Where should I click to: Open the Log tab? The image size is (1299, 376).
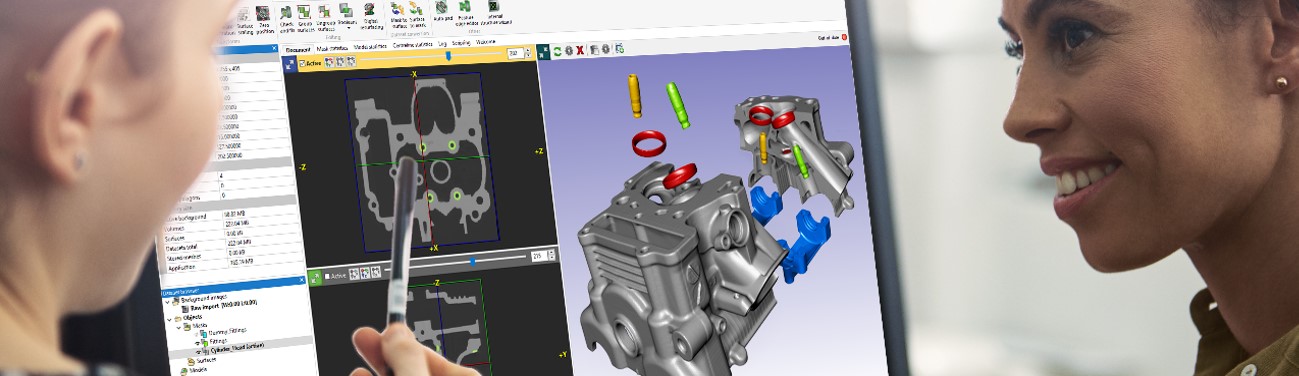[442, 44]
